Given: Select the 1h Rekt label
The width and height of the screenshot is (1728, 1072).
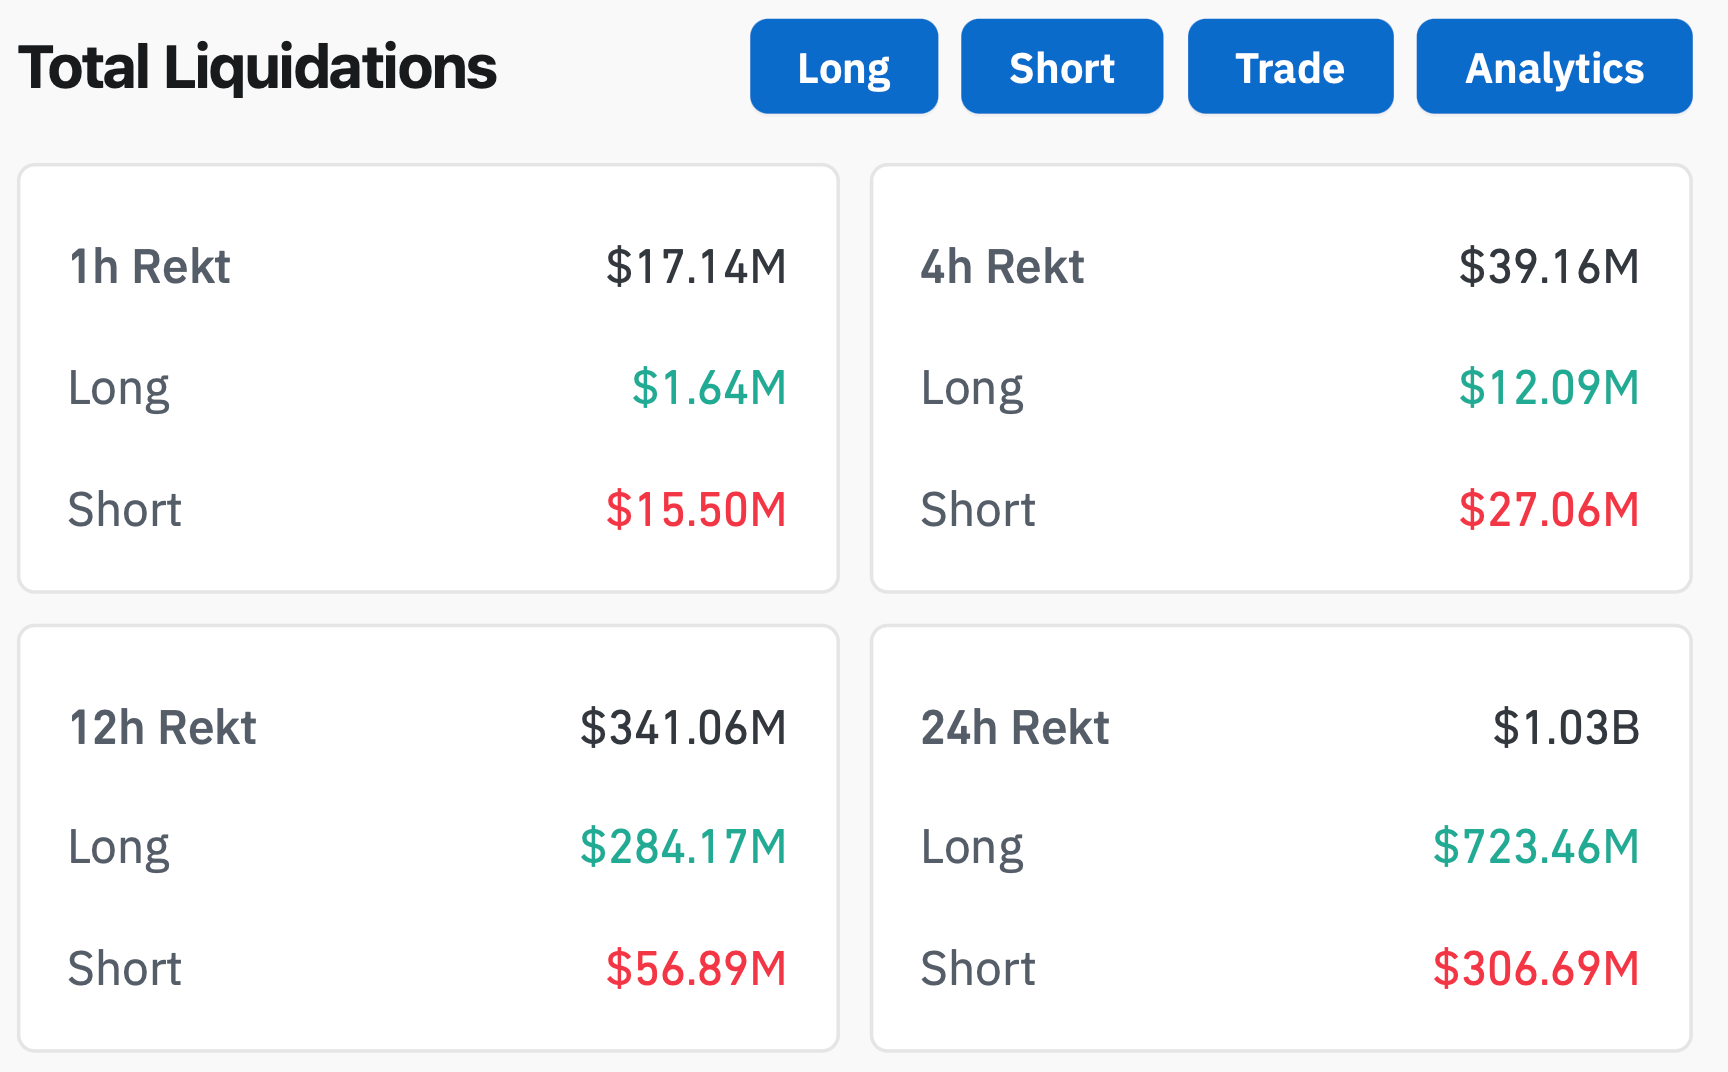Looking at the screenshot, I should coord(150,267).
